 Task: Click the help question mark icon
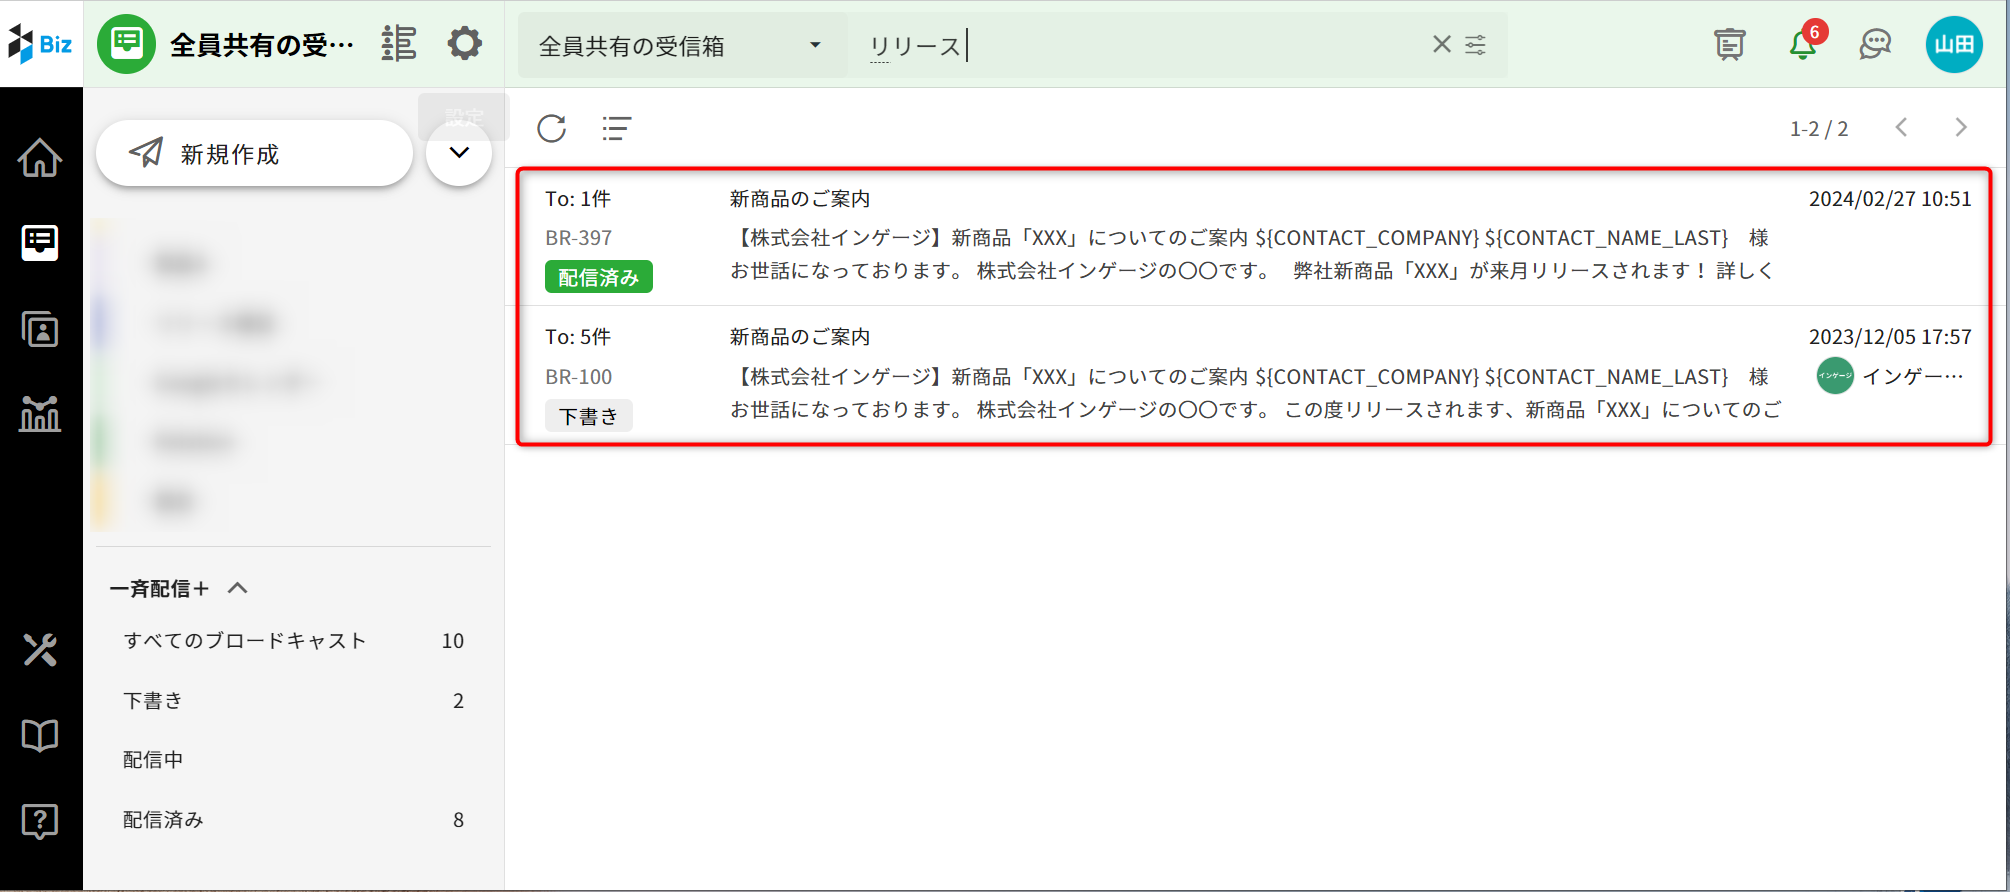point(40,821)
